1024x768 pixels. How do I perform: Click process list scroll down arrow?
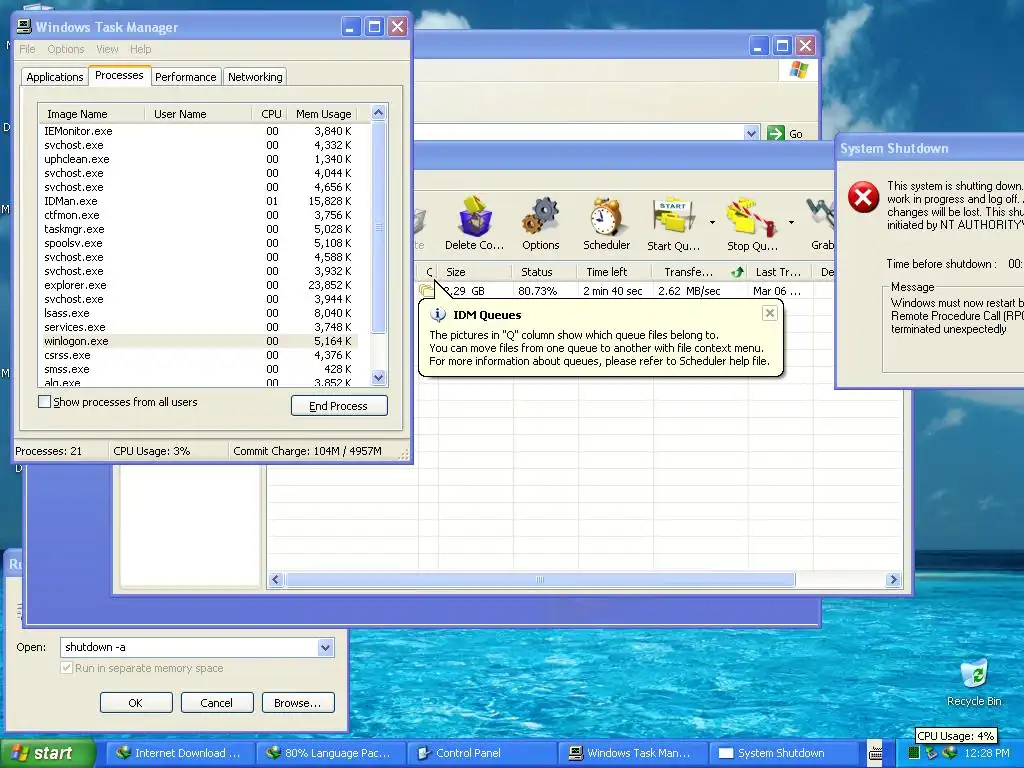(x=379, y=377)
